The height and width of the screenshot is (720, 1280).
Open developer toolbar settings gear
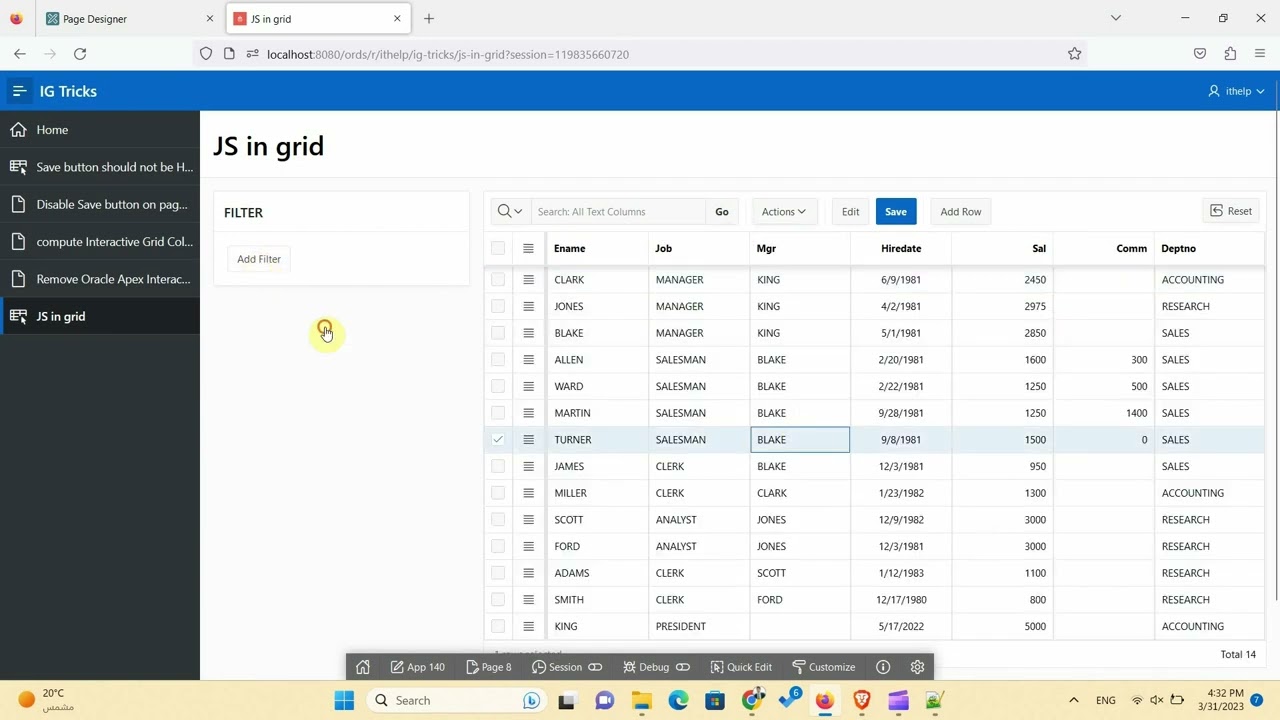tap(917, 667)
